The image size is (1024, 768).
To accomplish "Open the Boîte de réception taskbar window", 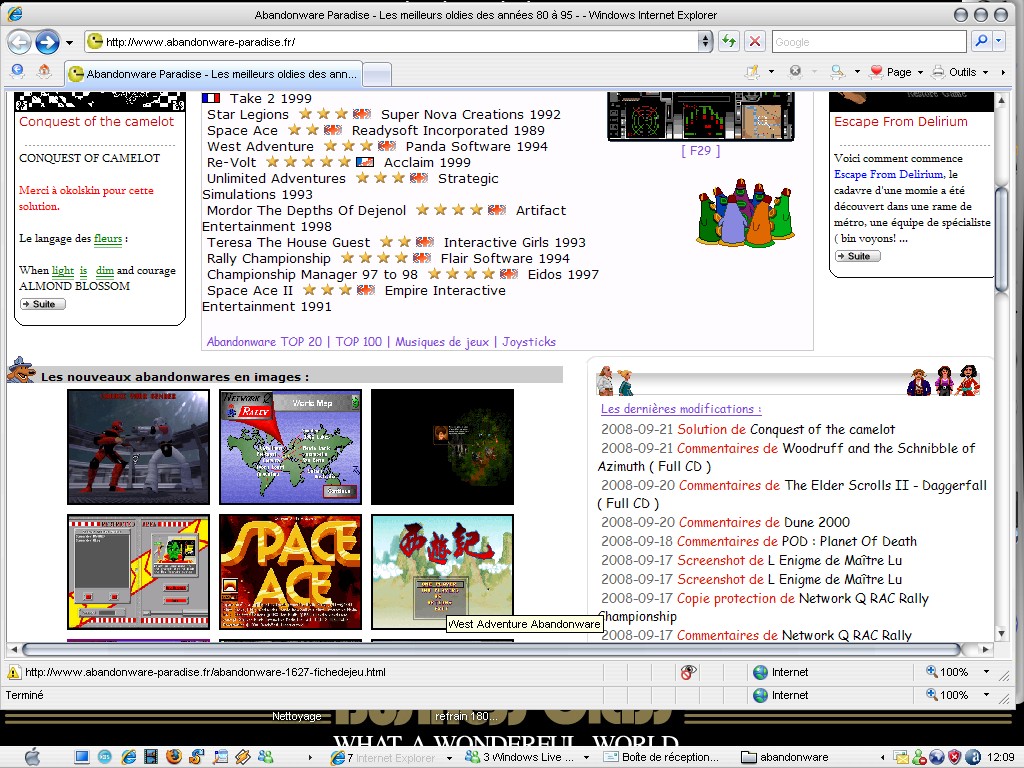I will 661,757.
